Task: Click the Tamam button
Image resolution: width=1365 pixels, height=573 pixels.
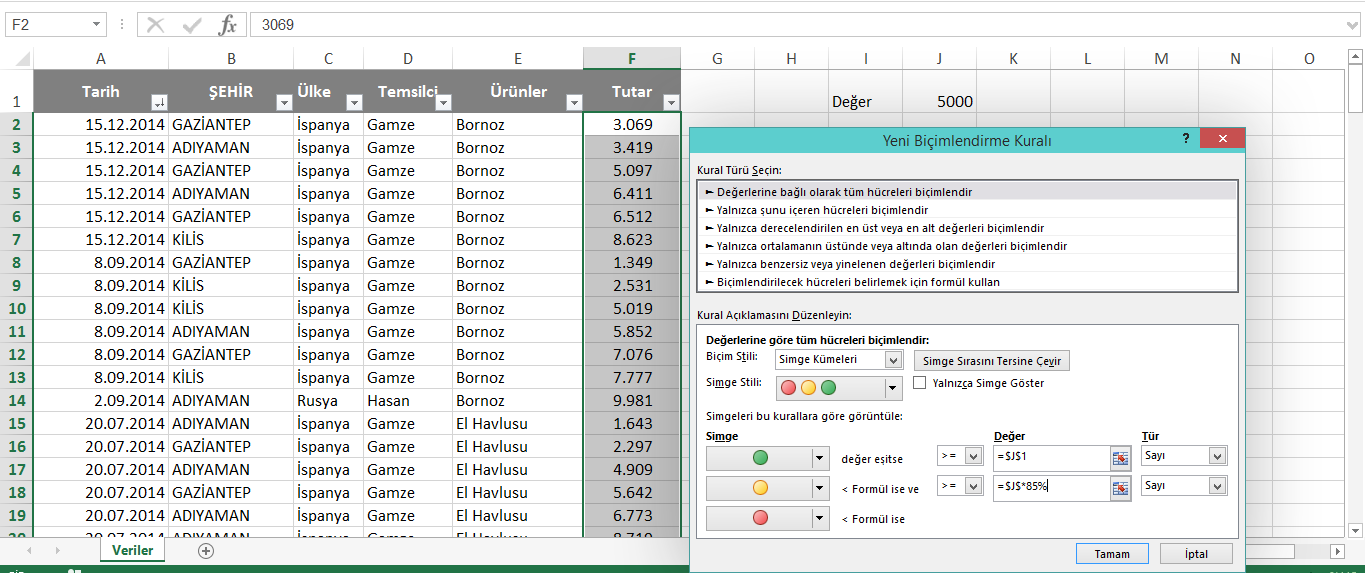Action: (1111, 554)
